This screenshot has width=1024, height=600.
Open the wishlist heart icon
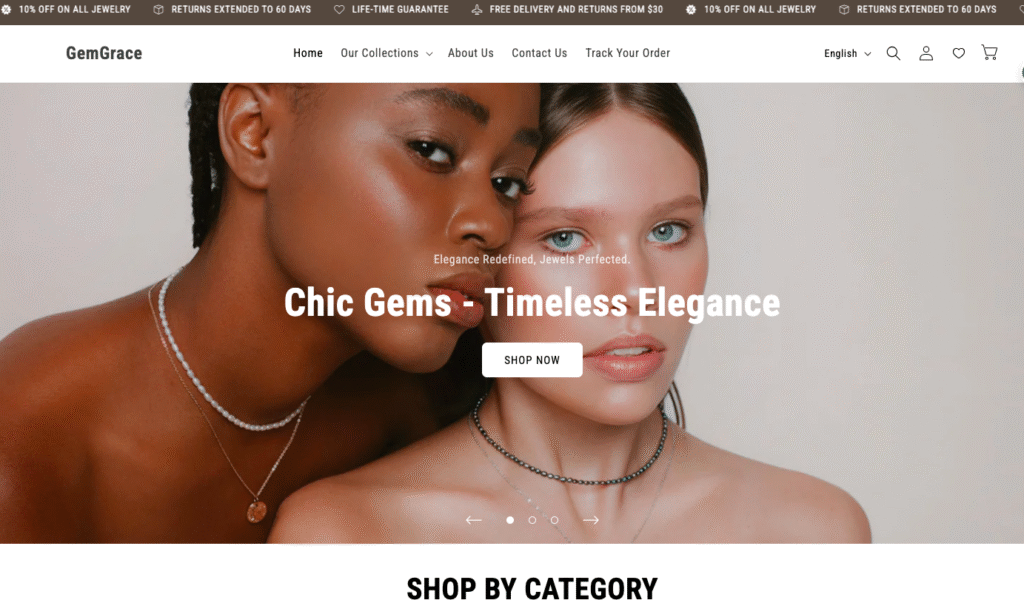pyautogui.click(x=958, y=54)
